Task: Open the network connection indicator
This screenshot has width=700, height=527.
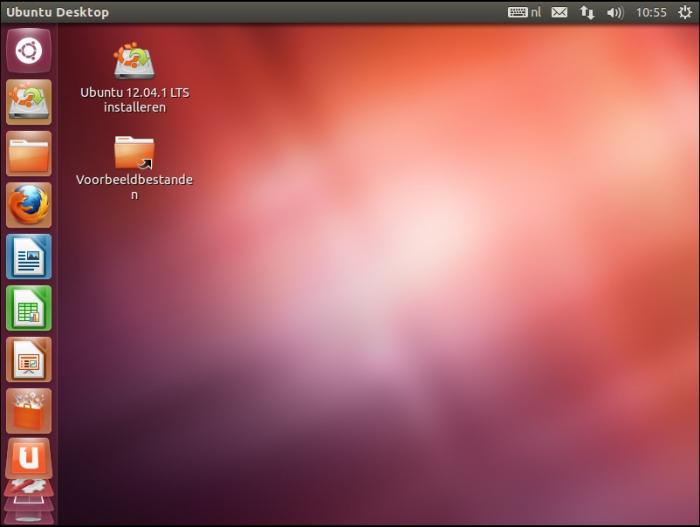Action: [587, 12]
